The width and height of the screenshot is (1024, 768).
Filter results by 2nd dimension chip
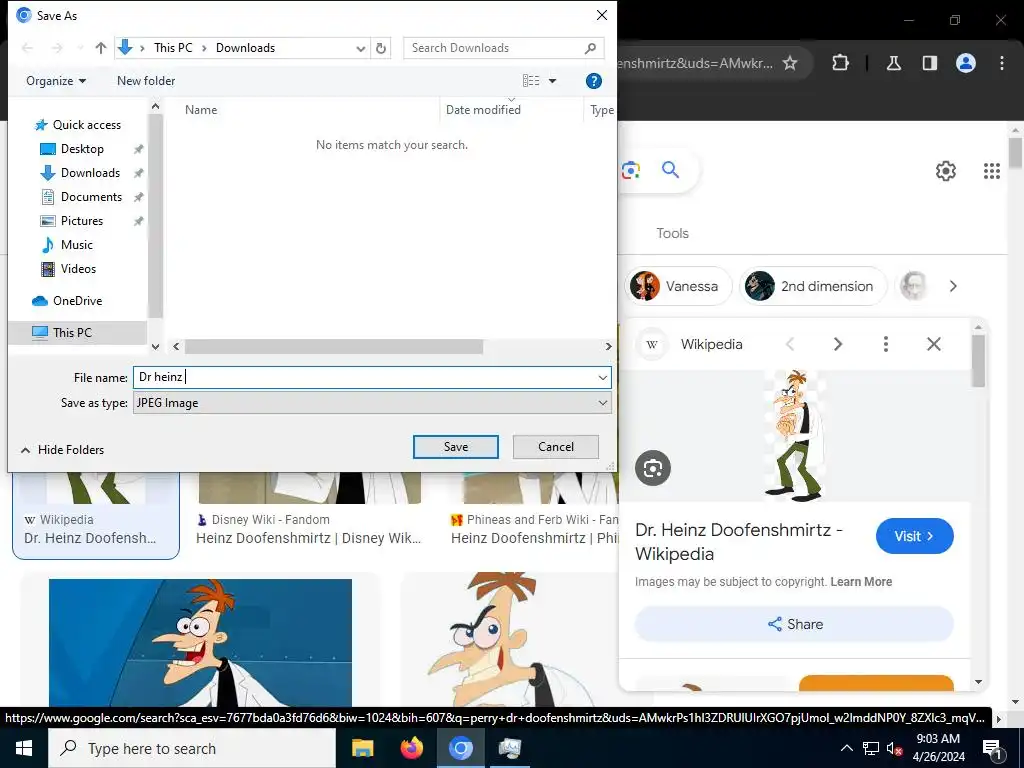tap(814, 286)
